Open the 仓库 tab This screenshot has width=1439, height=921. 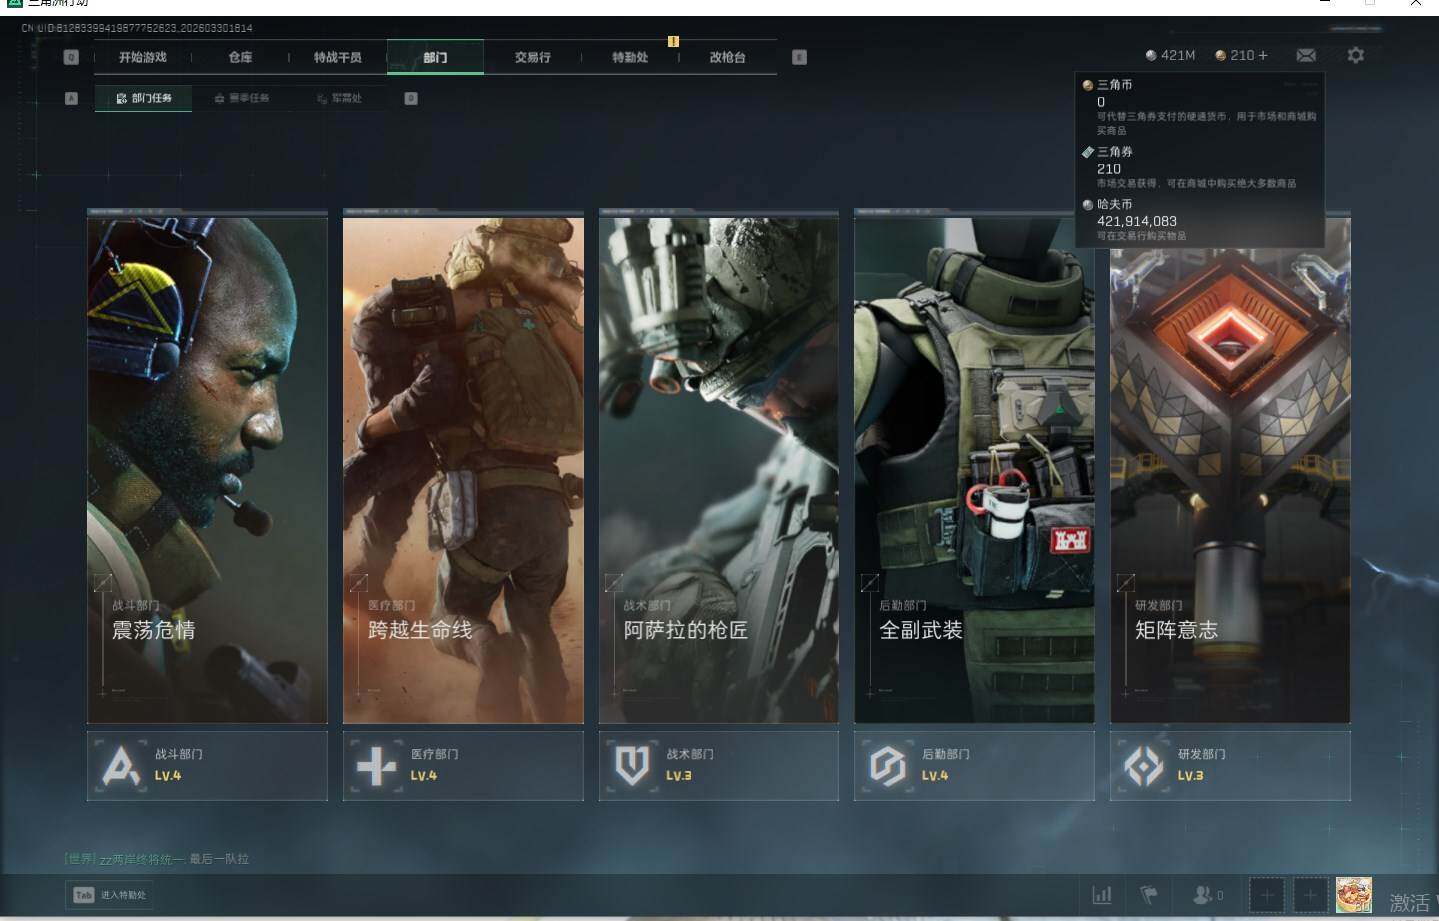click(240, 57)
